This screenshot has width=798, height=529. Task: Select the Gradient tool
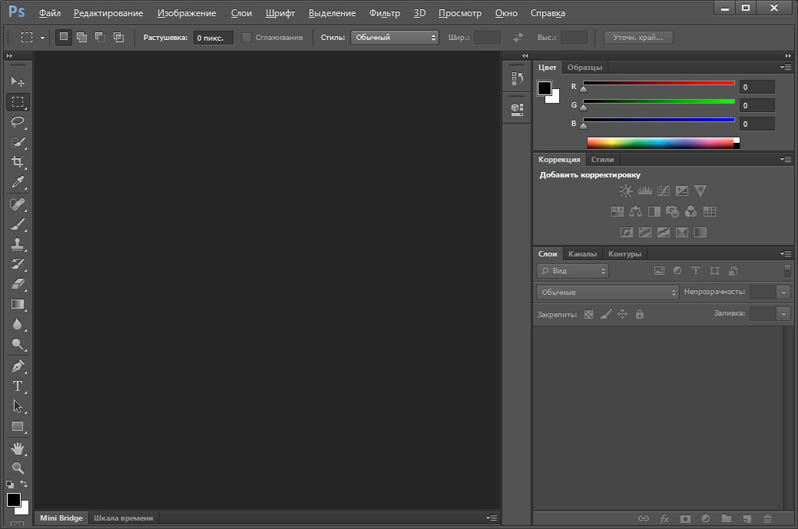tap(17, 304)
